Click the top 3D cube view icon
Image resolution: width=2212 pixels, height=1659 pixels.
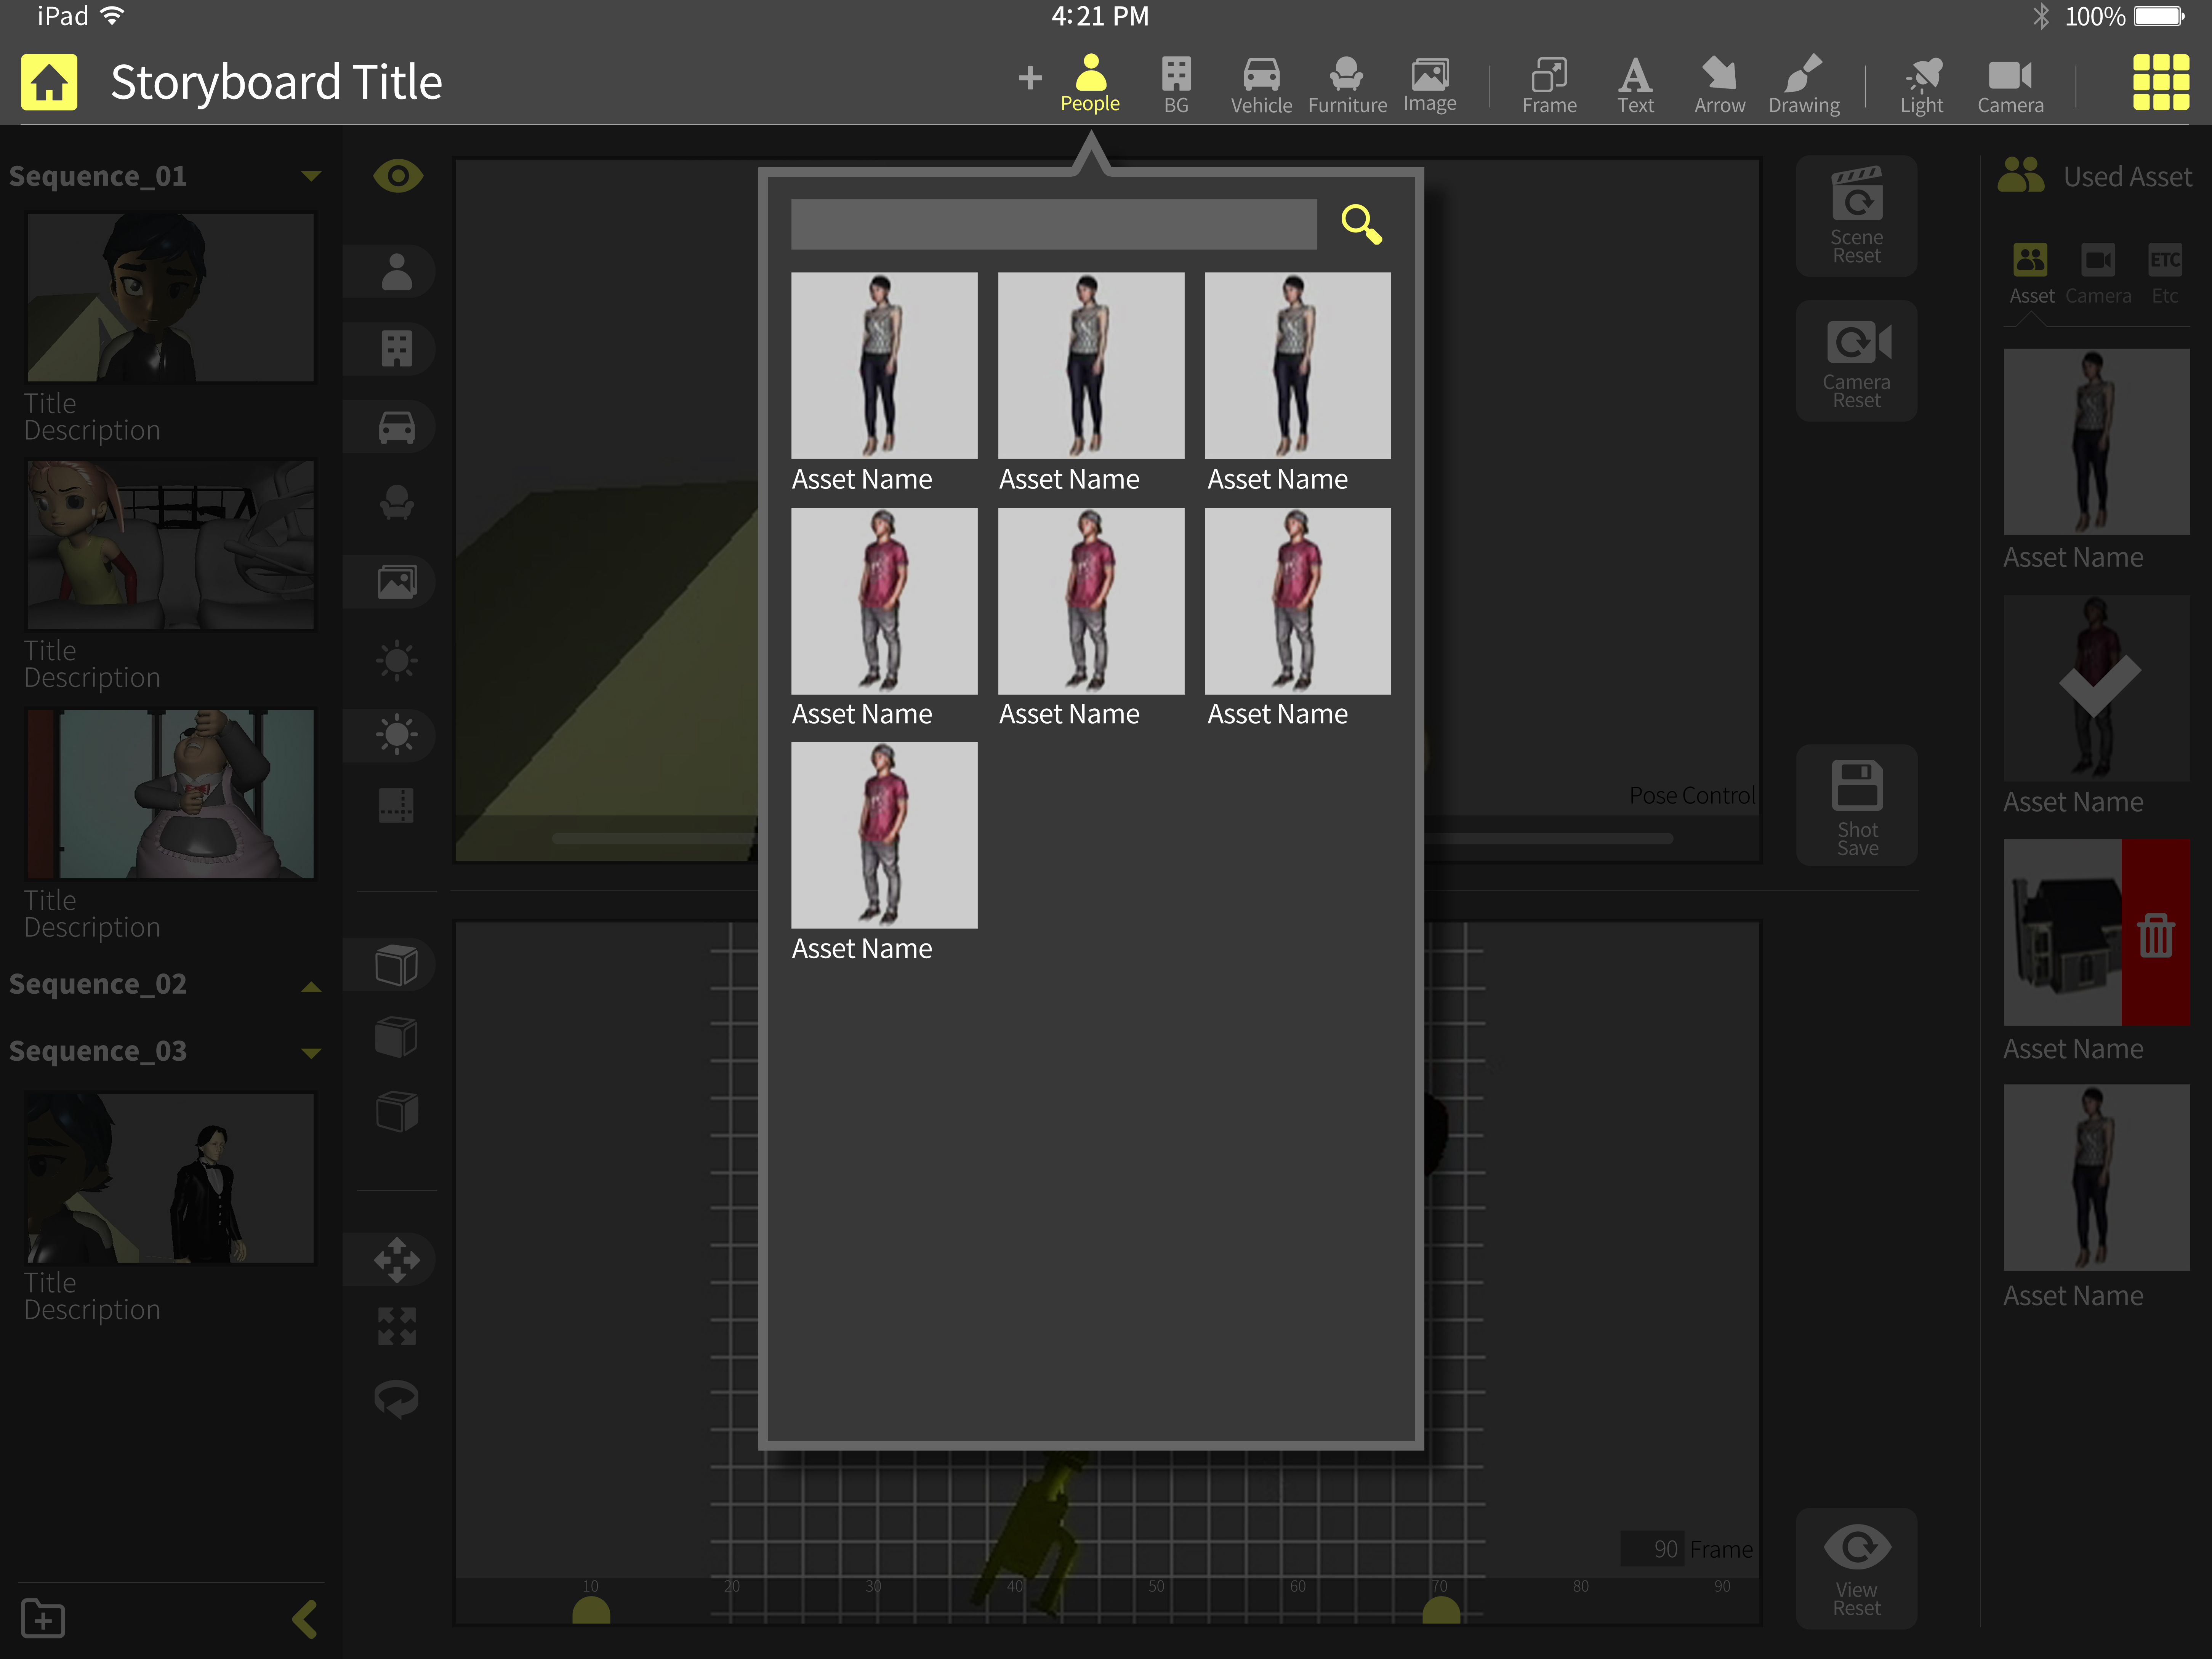click(397, 965)
